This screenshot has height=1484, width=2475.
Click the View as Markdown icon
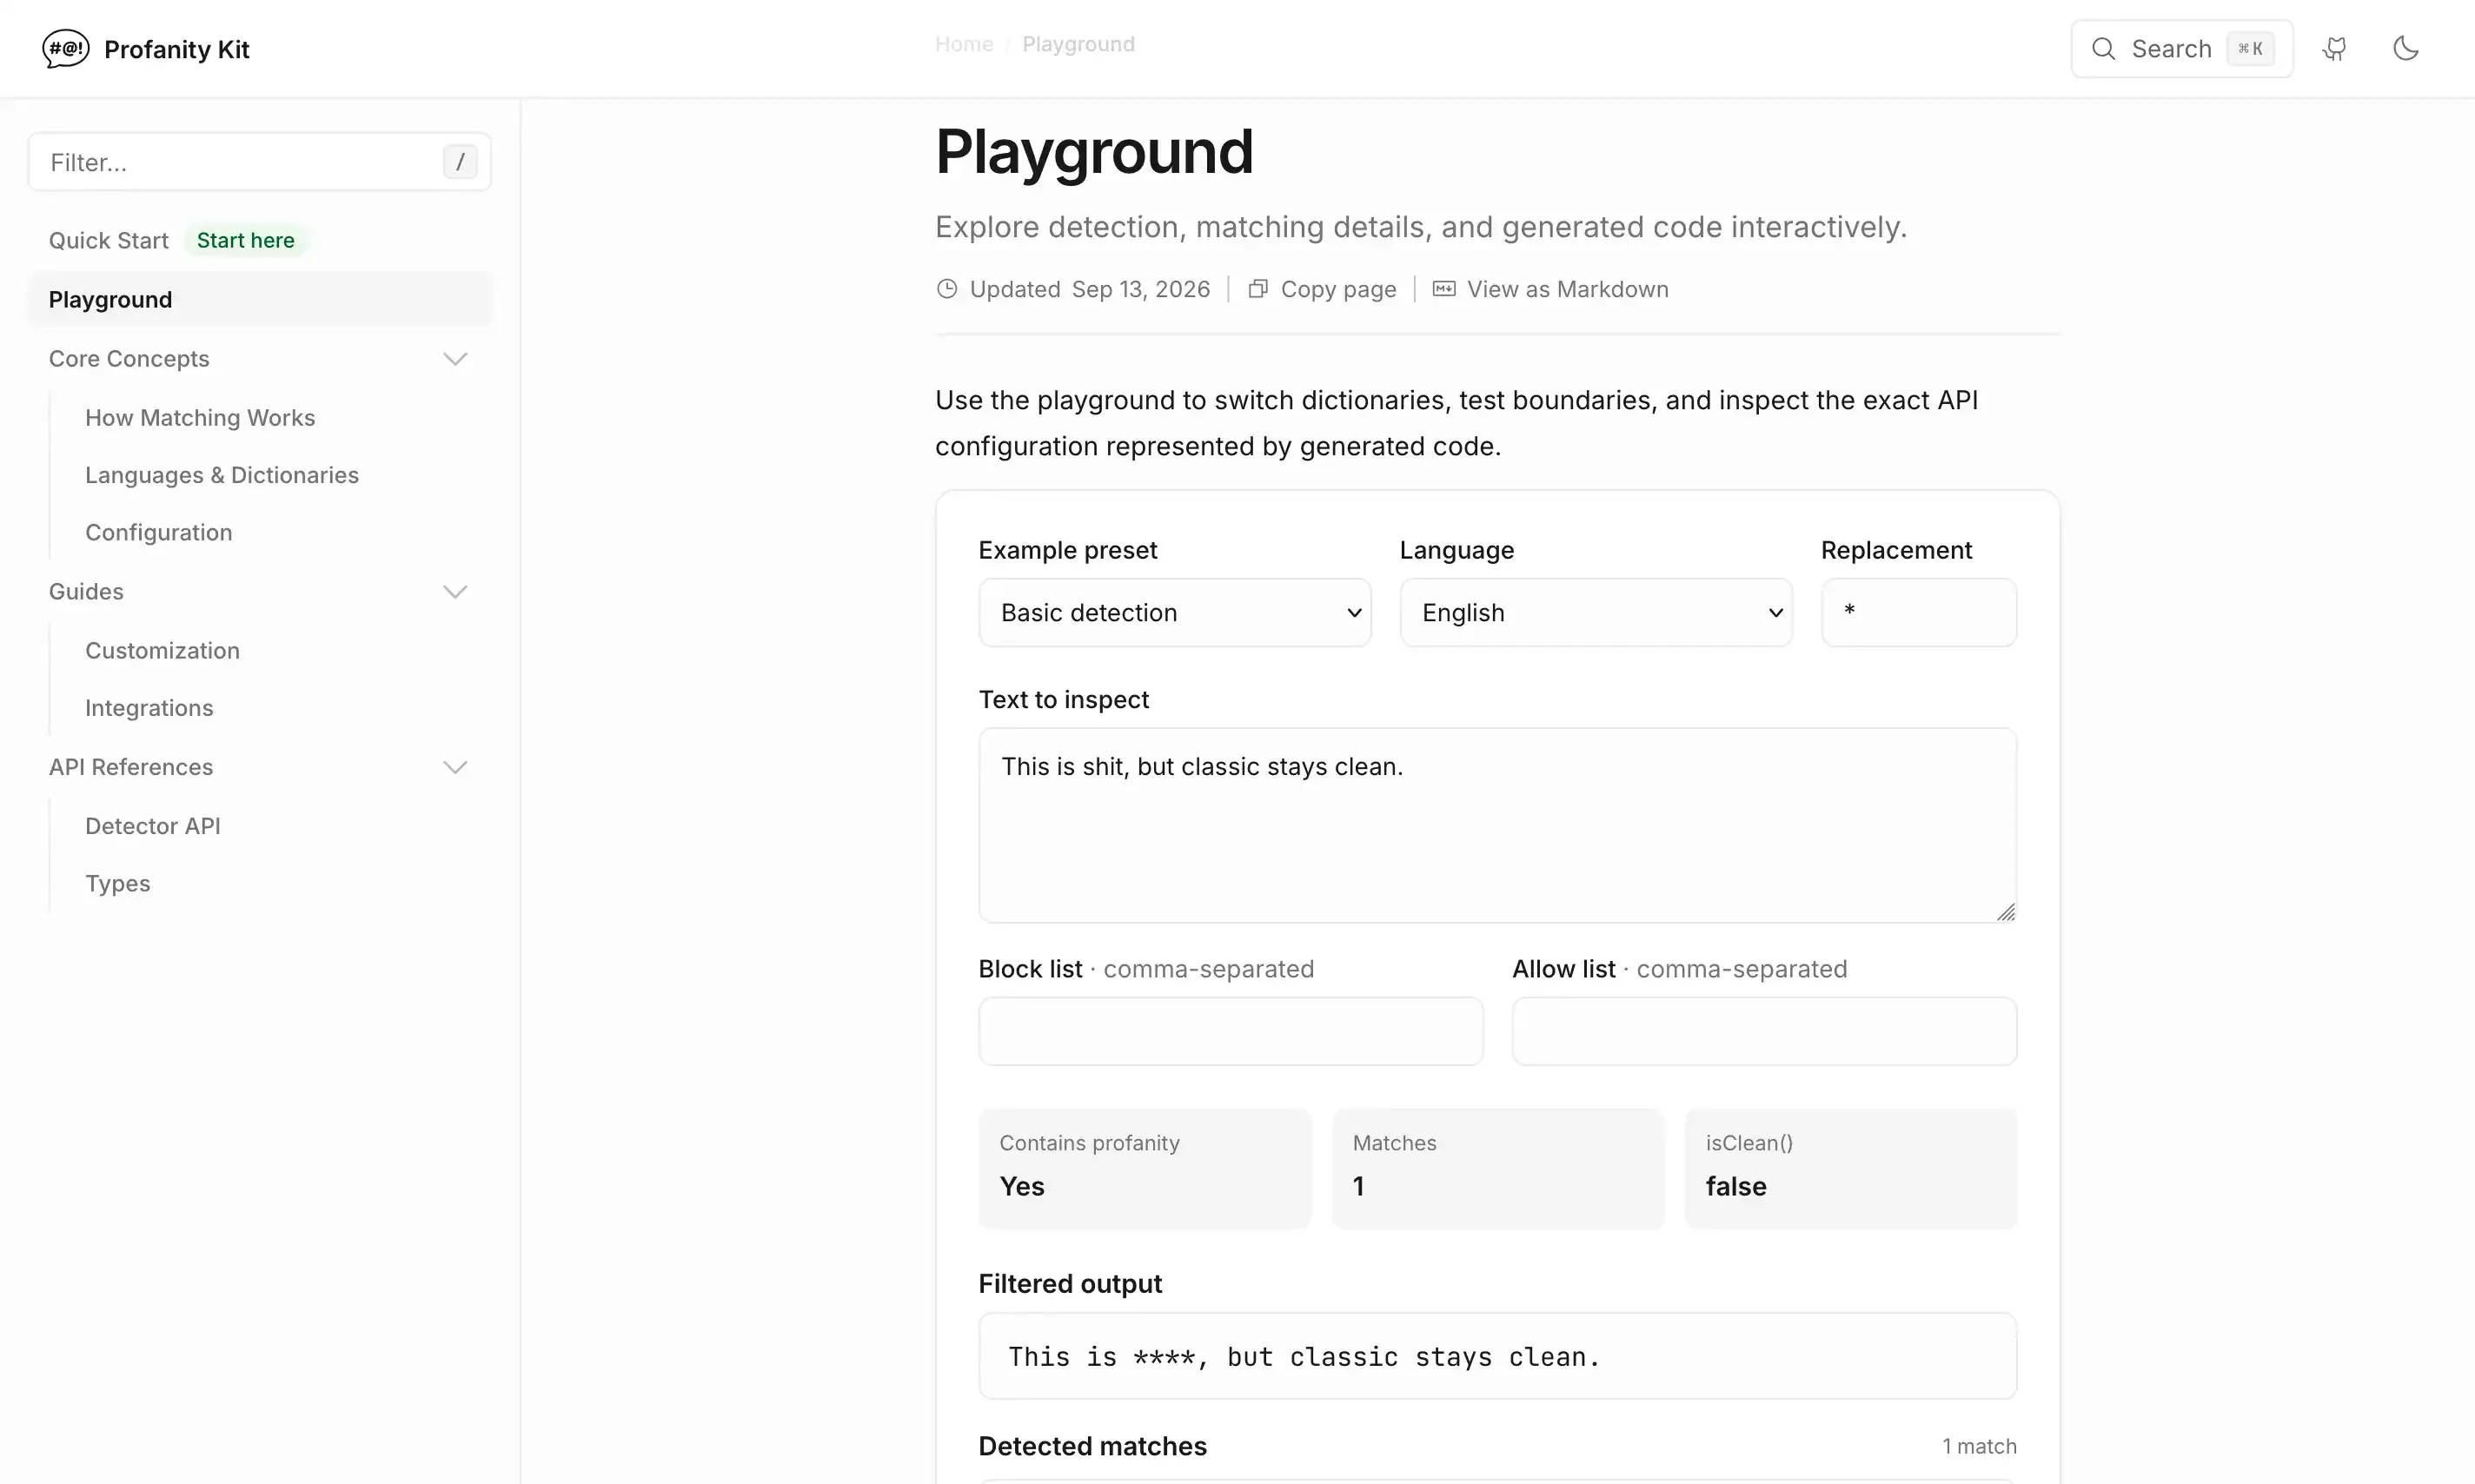coord(1444,289)
